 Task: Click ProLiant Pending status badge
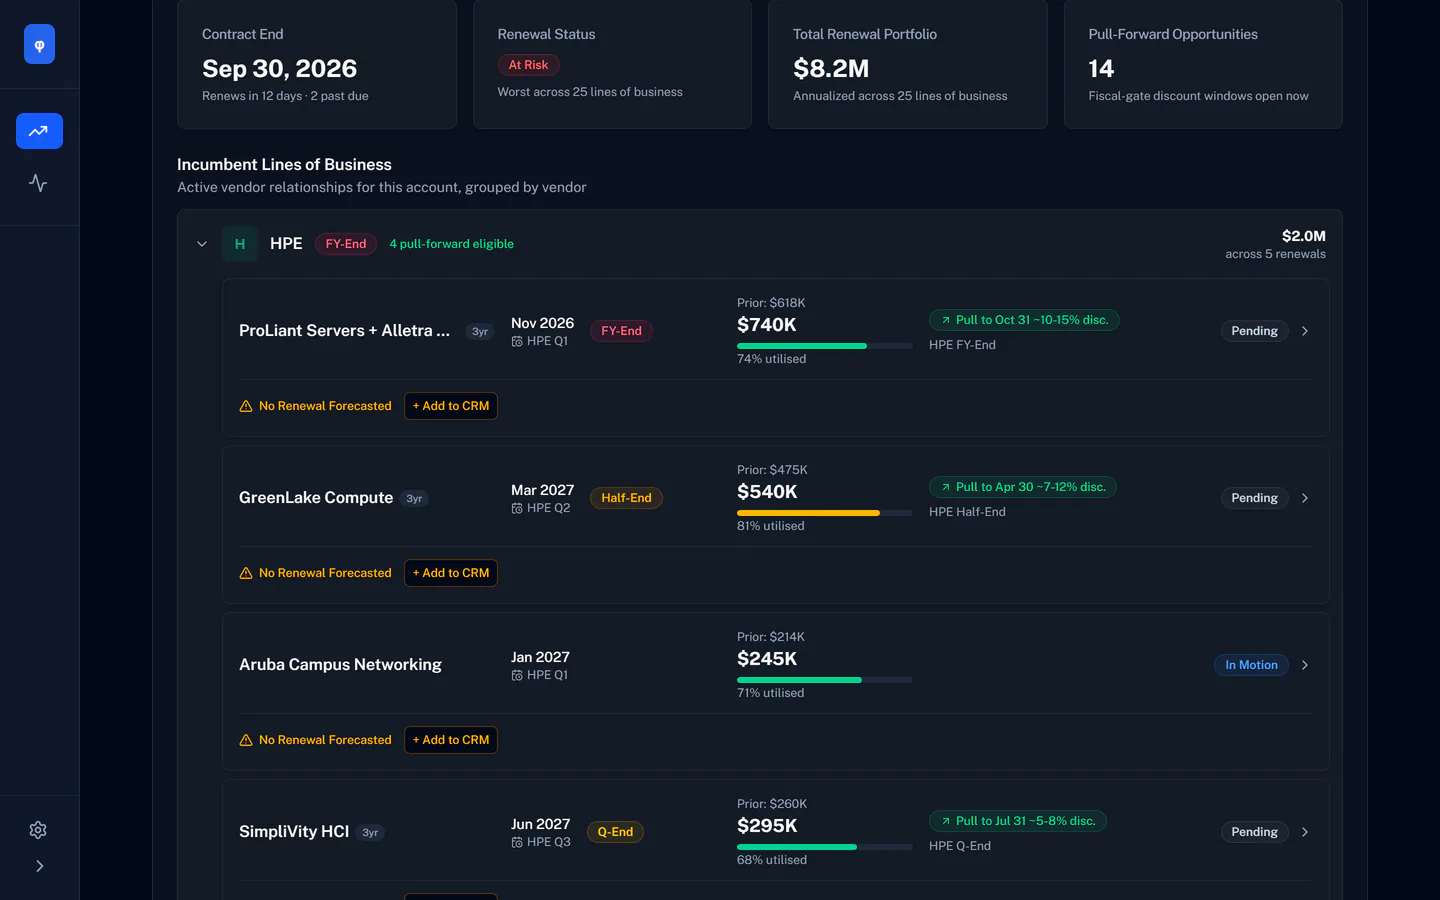click(x=1255, y=331)
